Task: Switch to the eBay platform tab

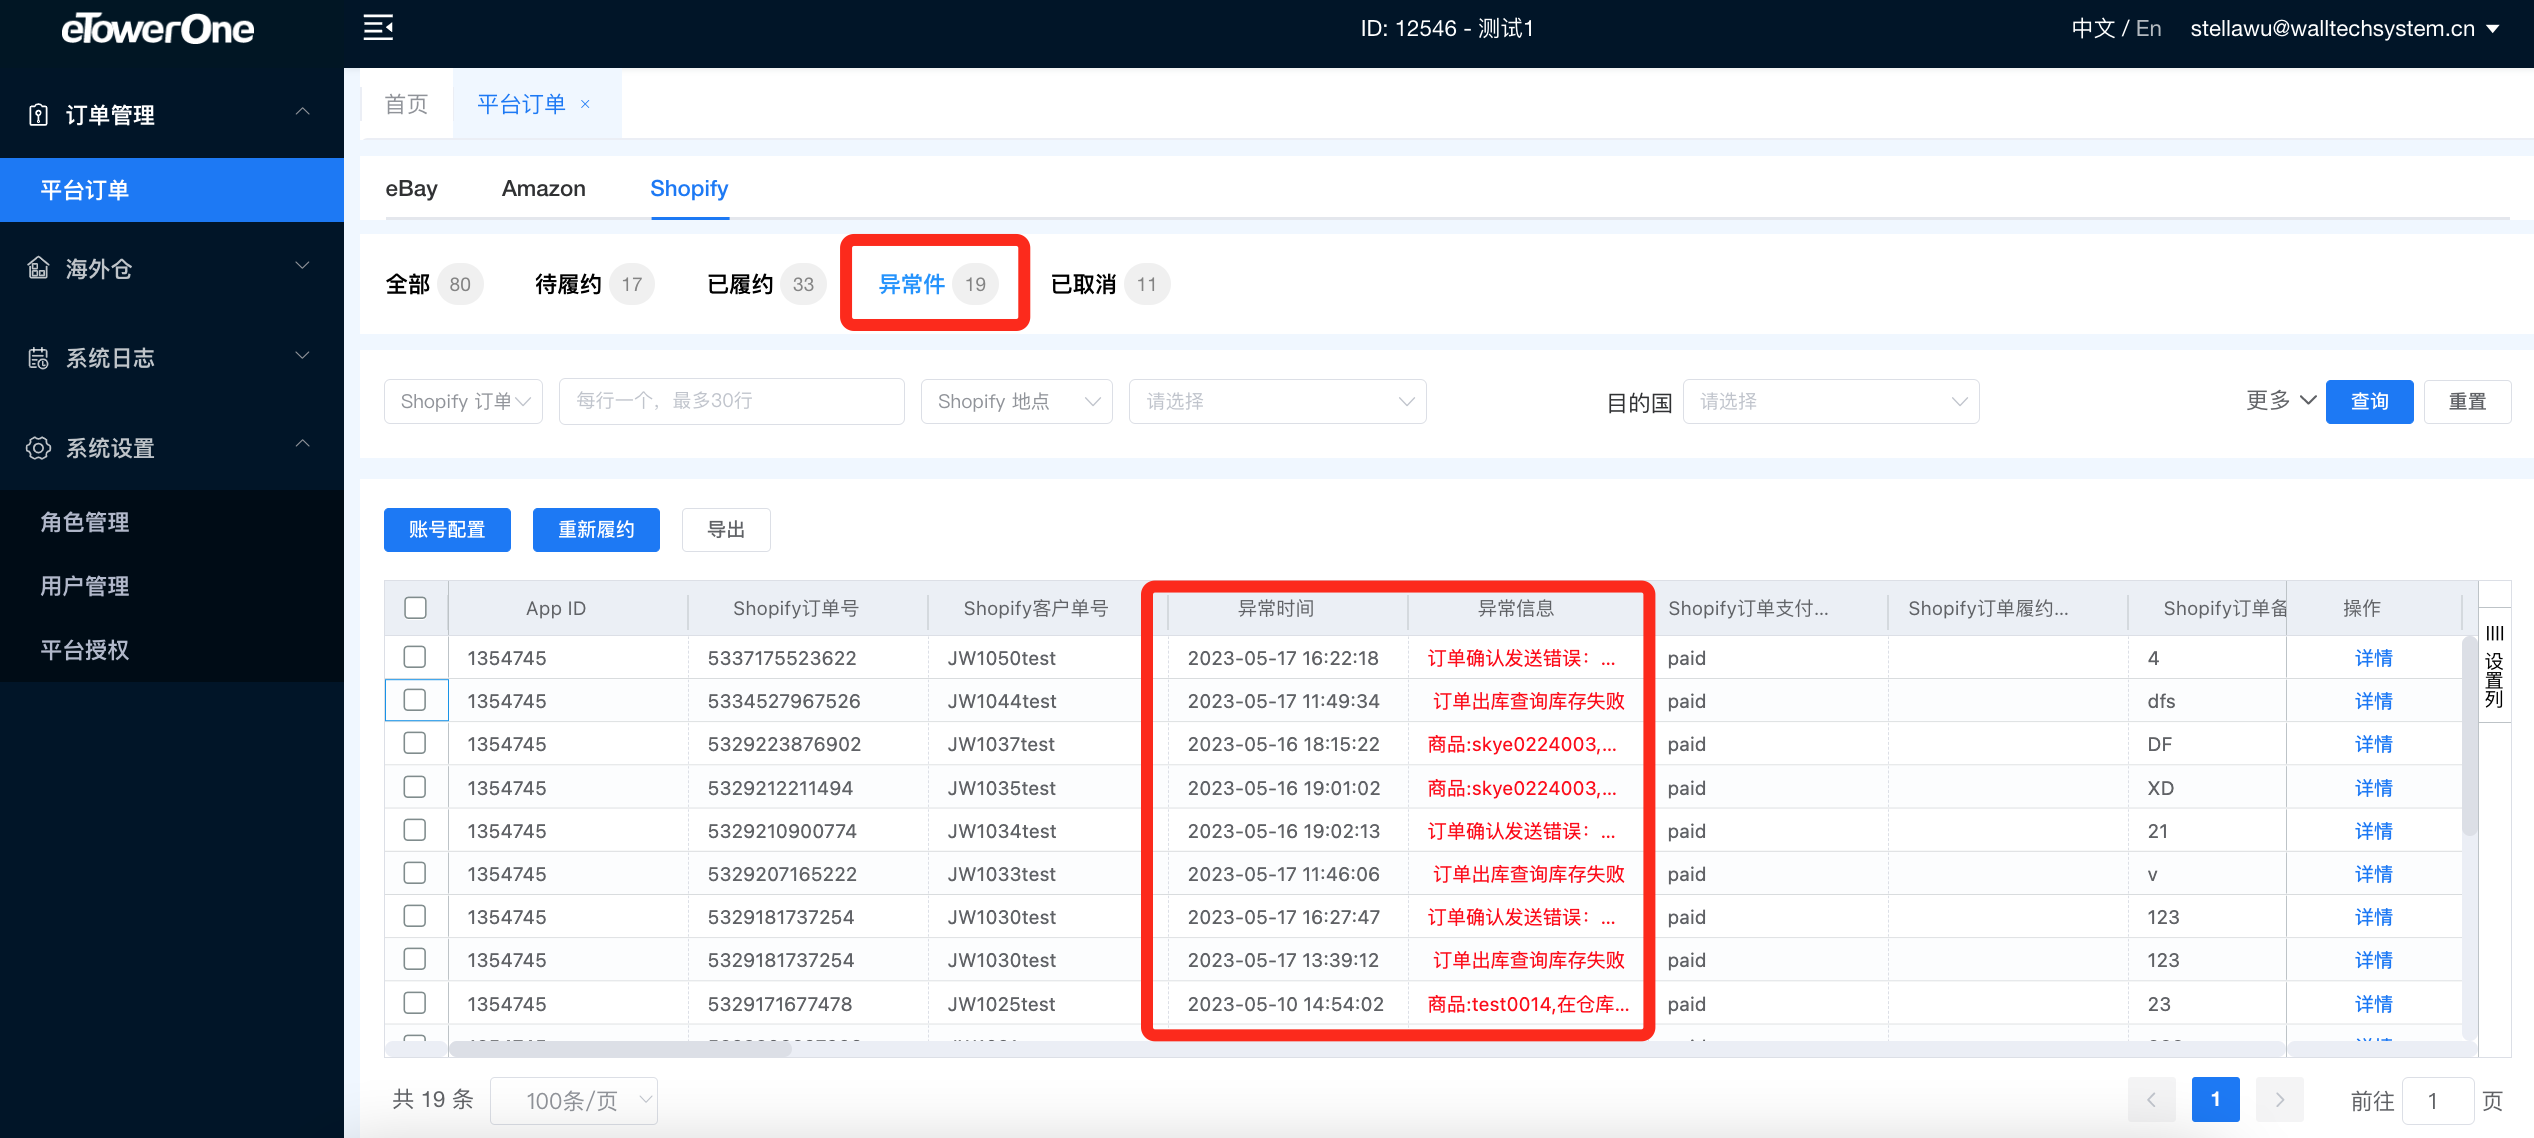Action: coord(411,188)
